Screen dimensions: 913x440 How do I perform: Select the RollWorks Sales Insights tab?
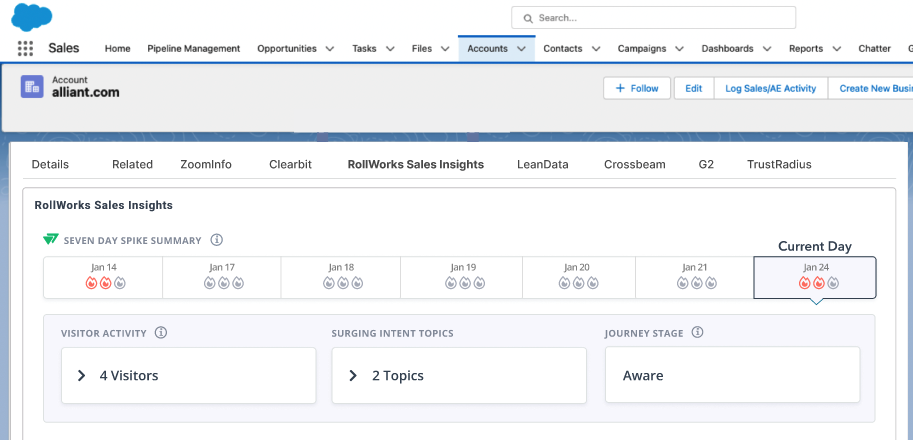[416, 165]
